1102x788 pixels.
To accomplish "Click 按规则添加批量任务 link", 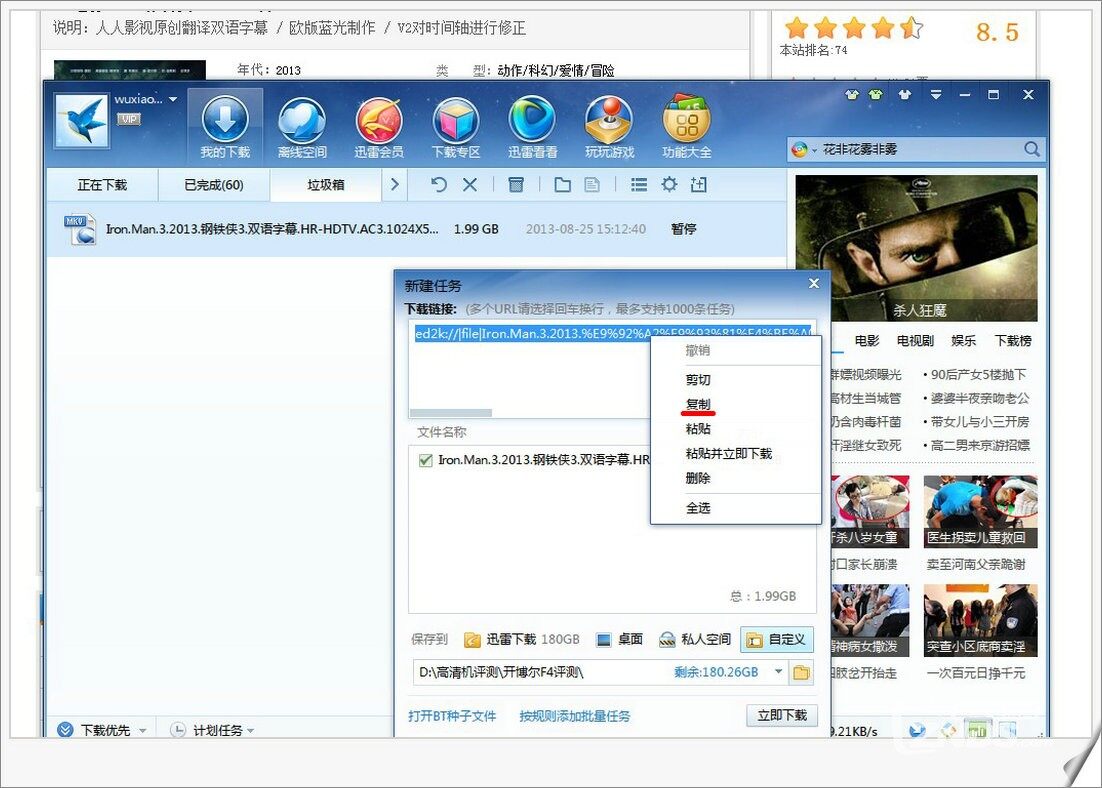I will tap(574, 716).
